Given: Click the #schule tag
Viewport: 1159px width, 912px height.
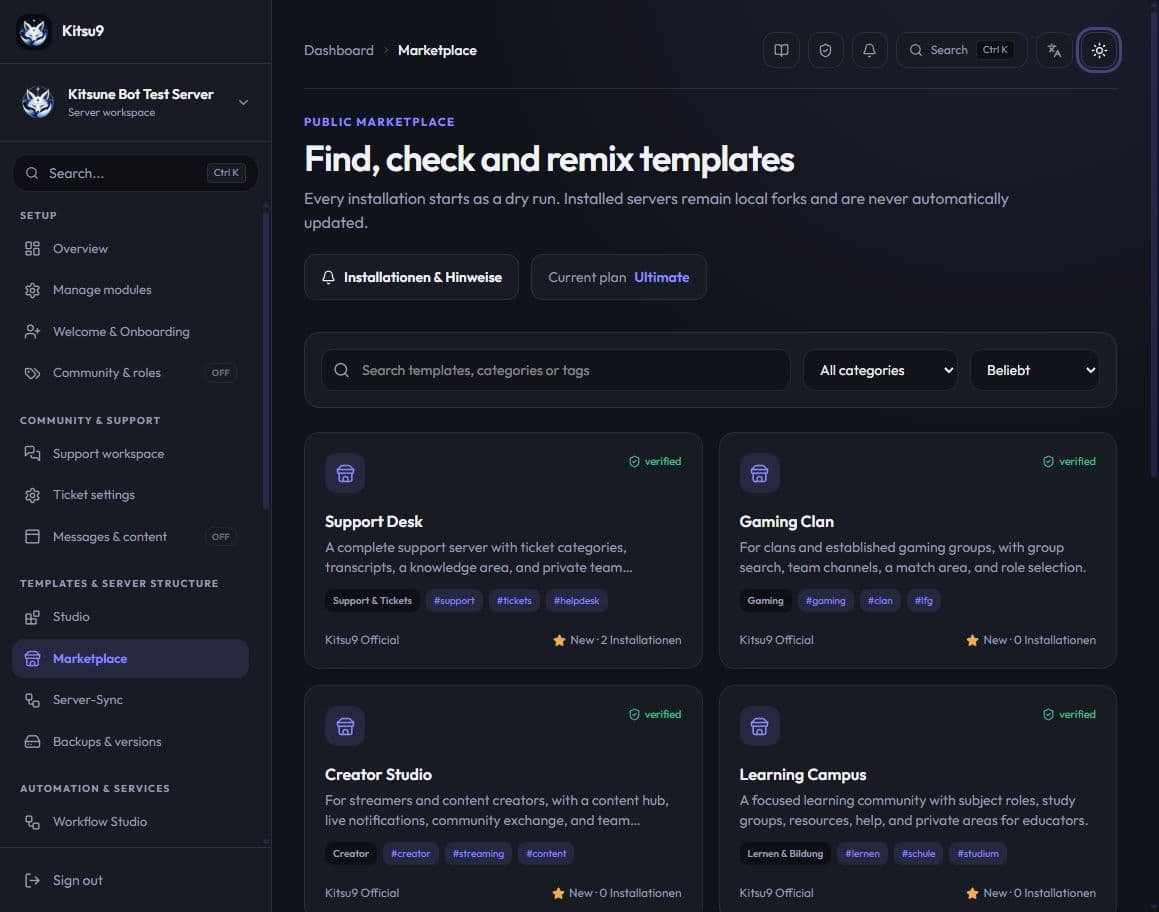Looking at the screenshot, I should point(918,854).
